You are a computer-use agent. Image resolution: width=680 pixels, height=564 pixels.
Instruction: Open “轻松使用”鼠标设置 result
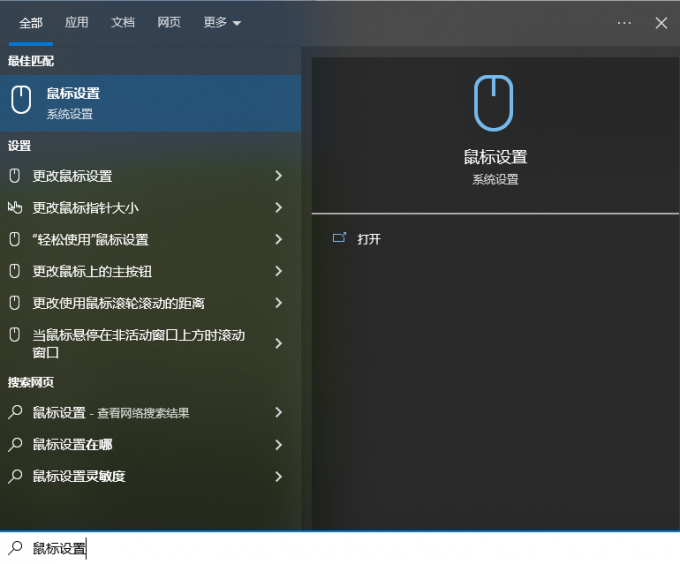[90, 240]
